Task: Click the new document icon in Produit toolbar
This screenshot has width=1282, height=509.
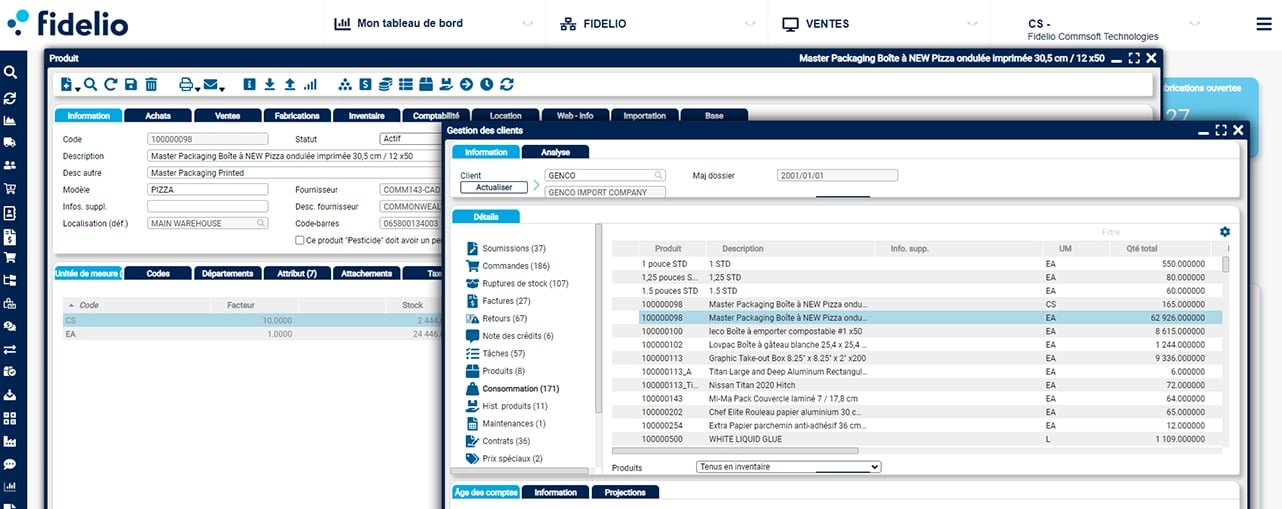Action: [x=67, y=84]
